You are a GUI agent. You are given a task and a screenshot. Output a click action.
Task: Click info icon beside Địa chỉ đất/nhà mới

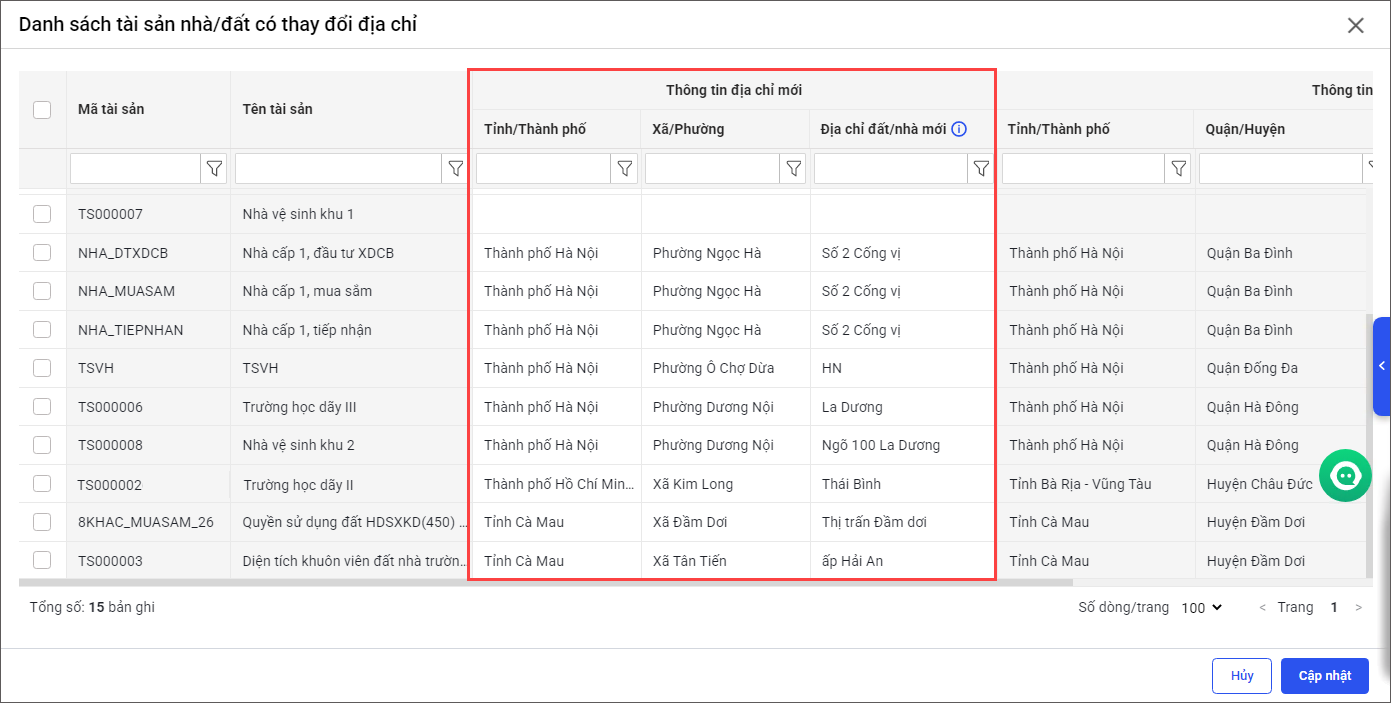959,129
